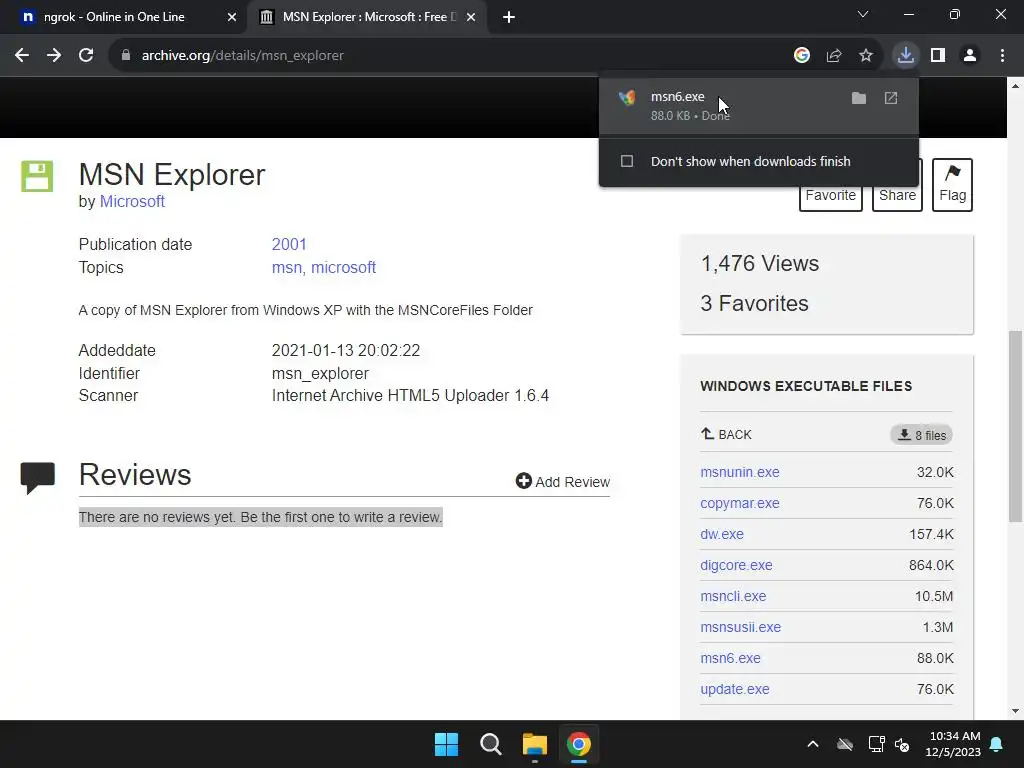Click the page vertical scrollbar thumb
Image resolution: width=1024 pixels, height=768 pixels.
point(1015,426)
